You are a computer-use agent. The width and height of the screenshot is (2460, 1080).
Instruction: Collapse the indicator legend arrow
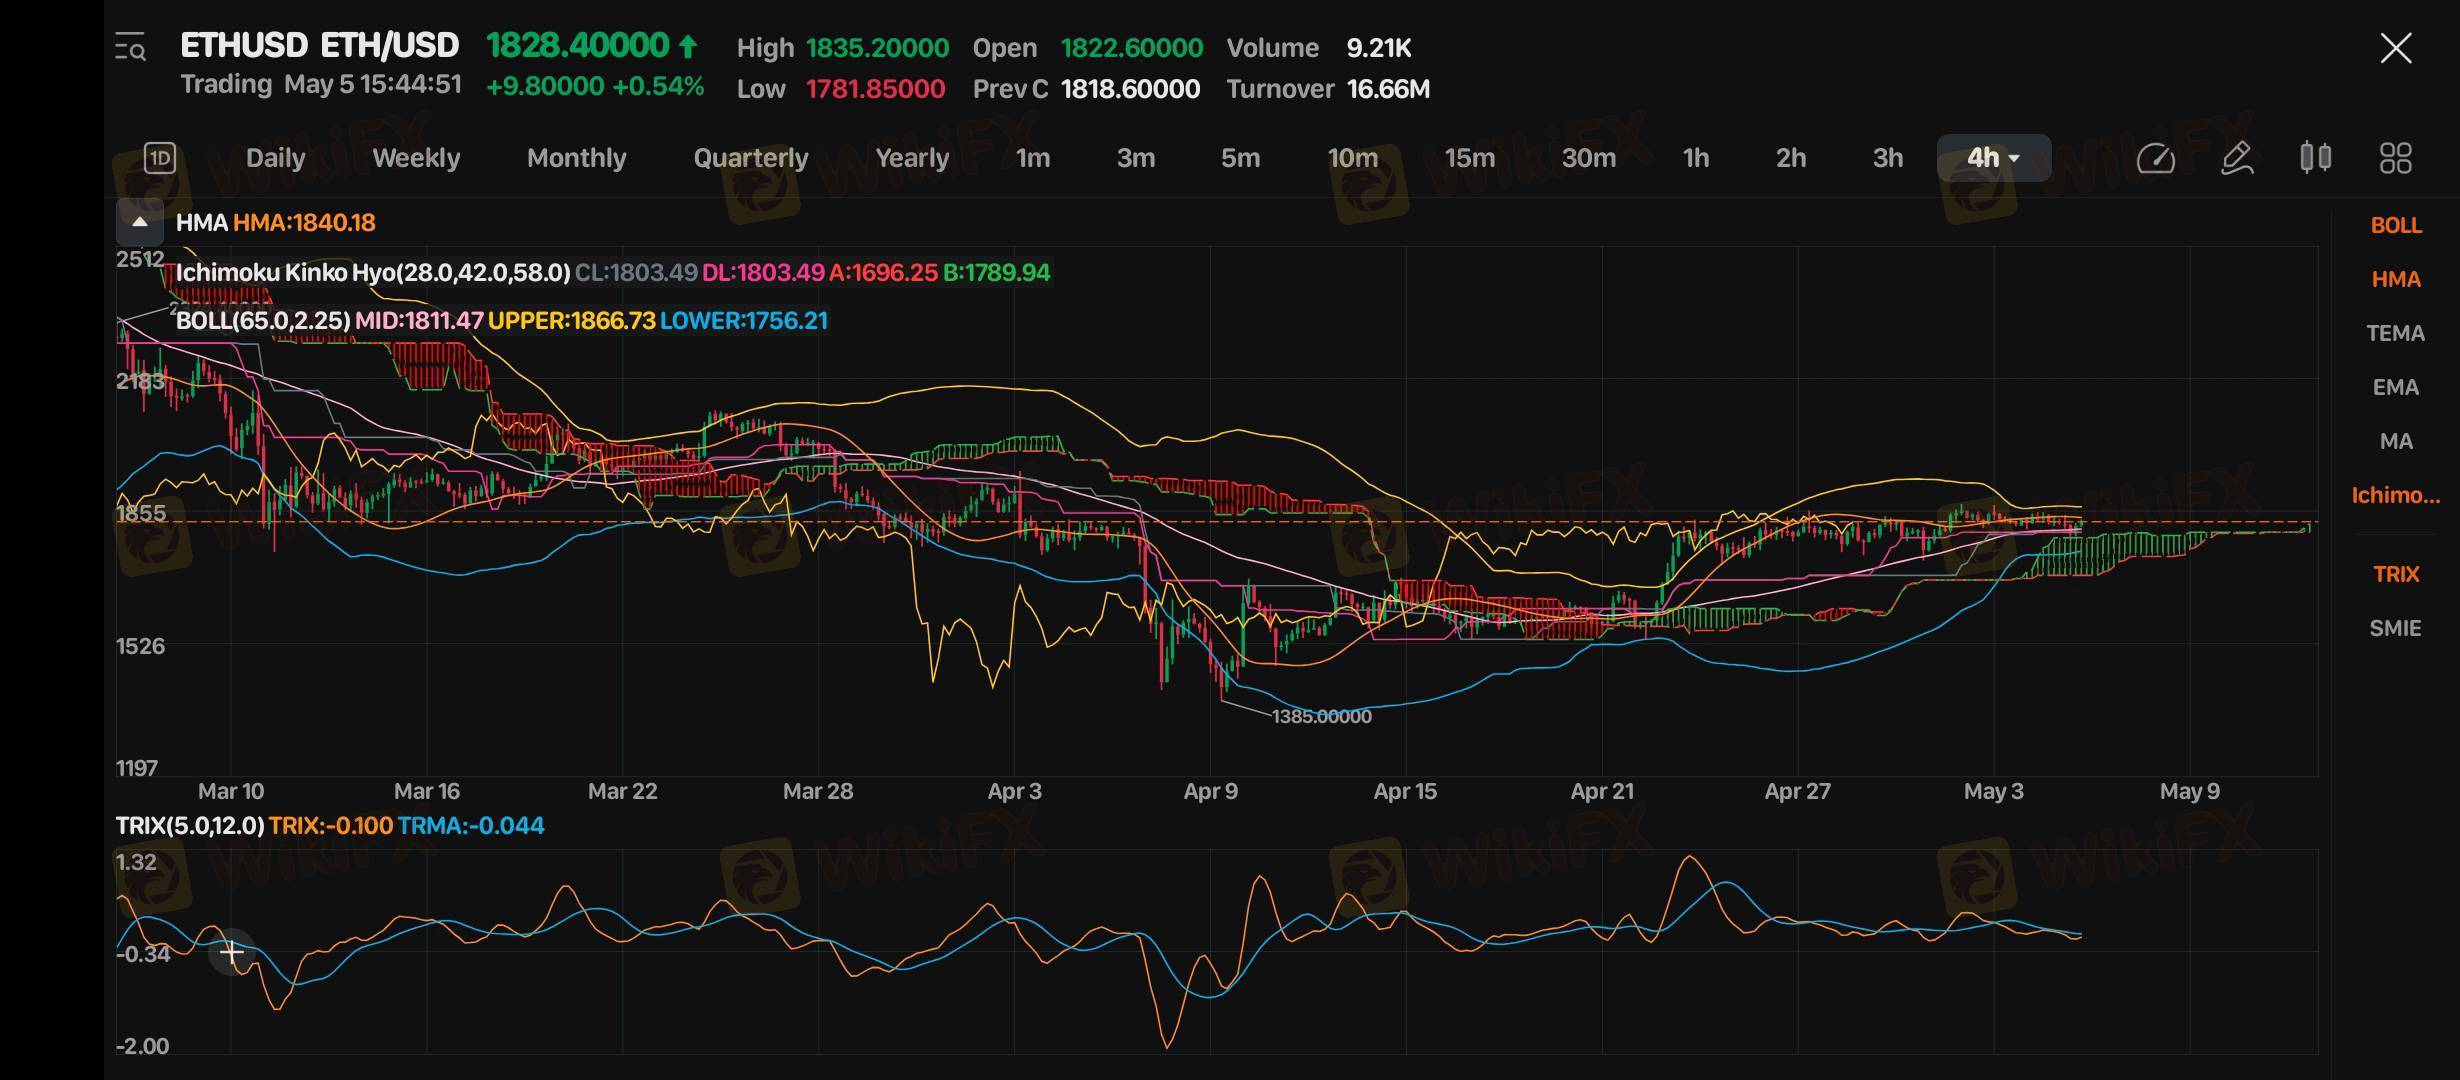coord(140,222)
